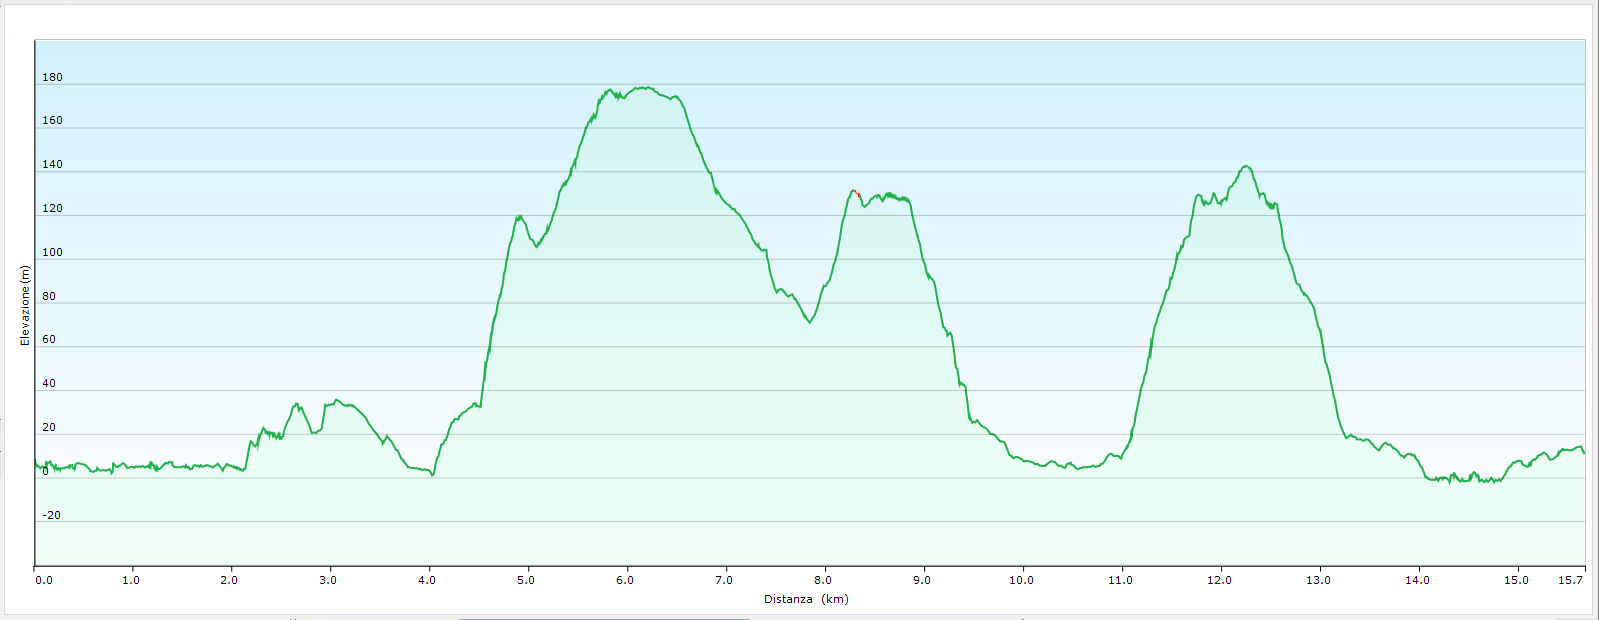Click the final 15.7 distance axis label
This screenshot has height=620, width=1599.
pyautogui.click(x=1571, y=580)
